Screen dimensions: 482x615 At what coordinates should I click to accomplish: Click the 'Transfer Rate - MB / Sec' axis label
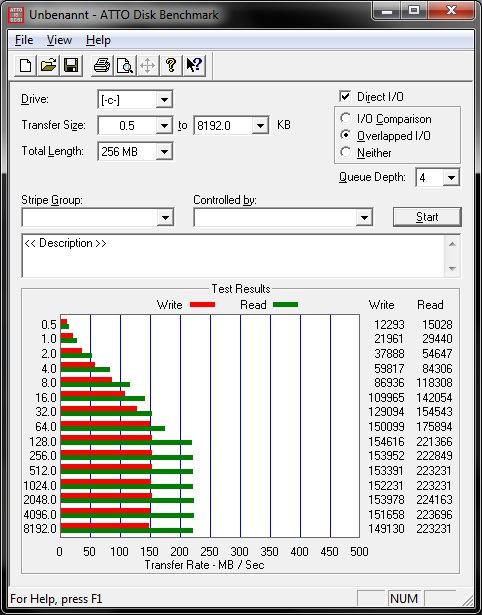204,565
